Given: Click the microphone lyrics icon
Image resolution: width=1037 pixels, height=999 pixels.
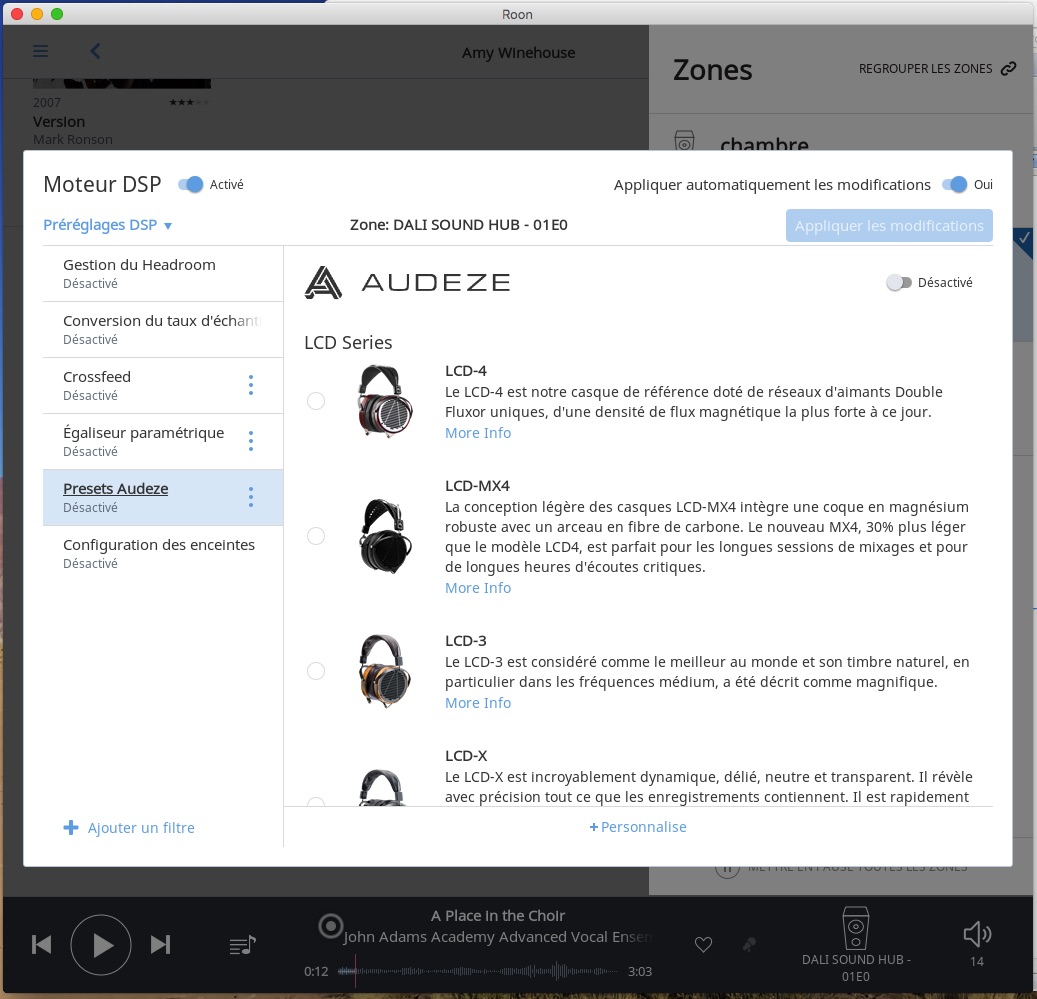Looking at the screenshot, I should tap(749, 945).
